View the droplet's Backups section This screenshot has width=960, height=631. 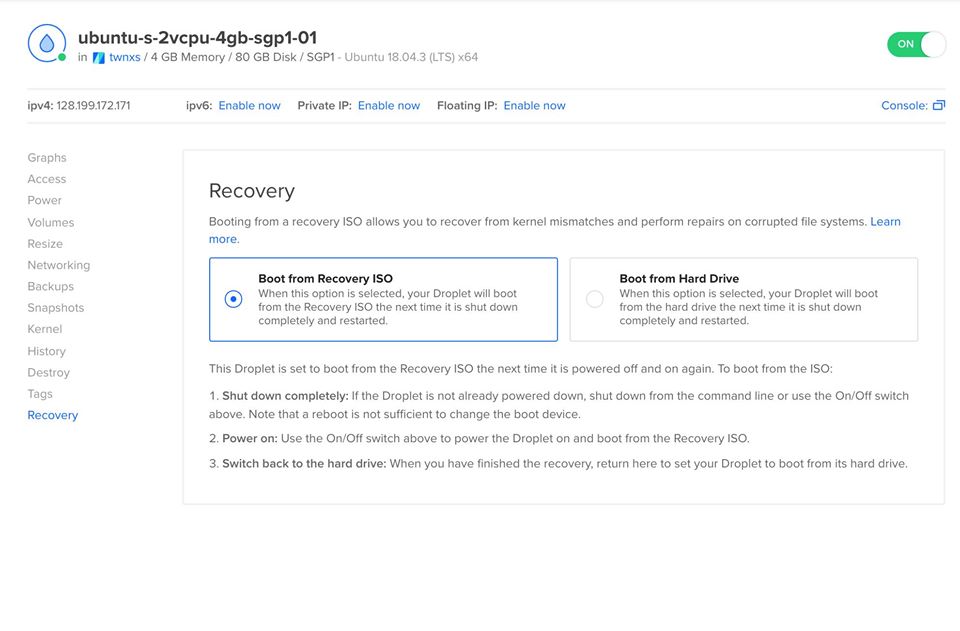point(51,286)
